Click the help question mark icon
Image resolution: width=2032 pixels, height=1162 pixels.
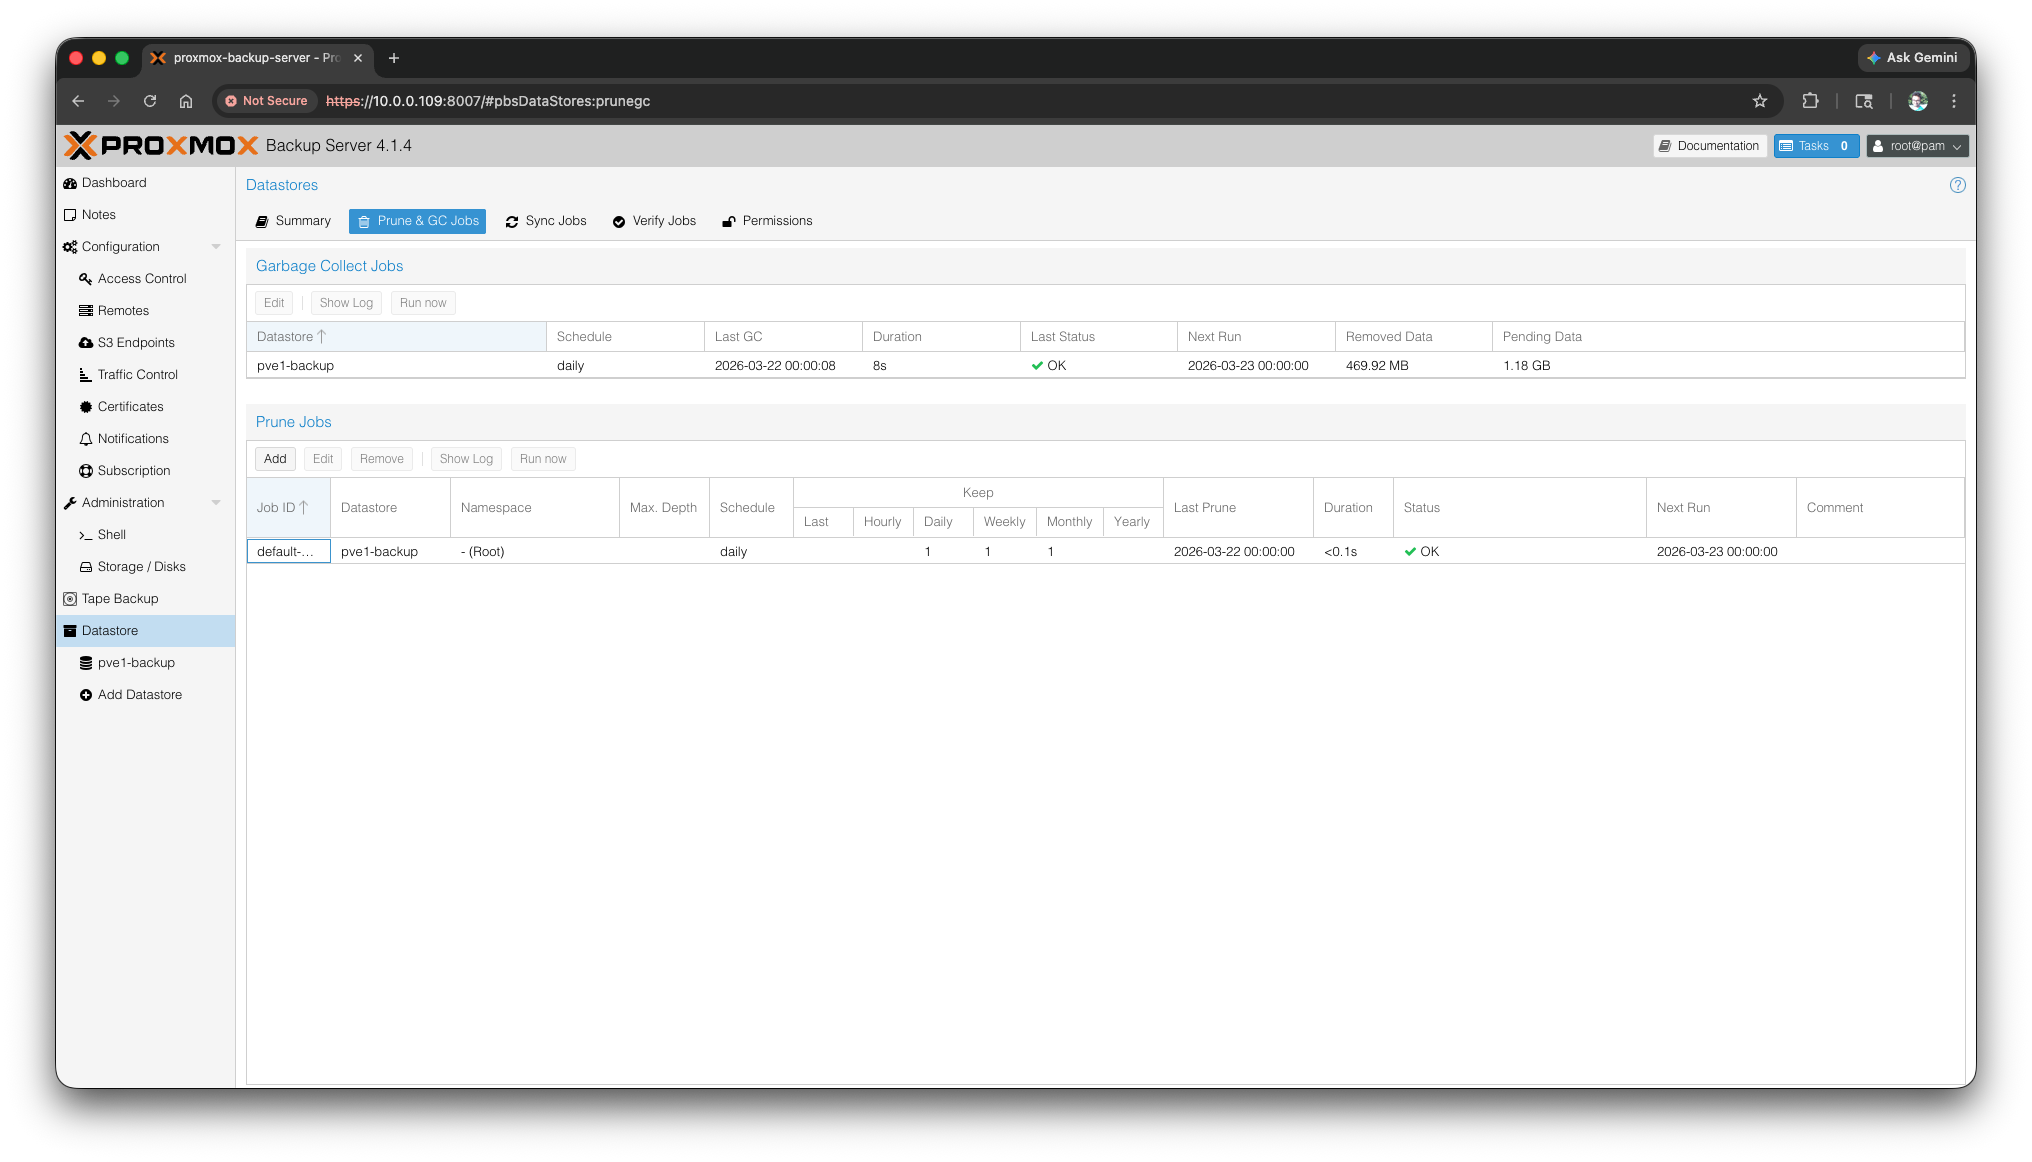[x=1957, y=185]
